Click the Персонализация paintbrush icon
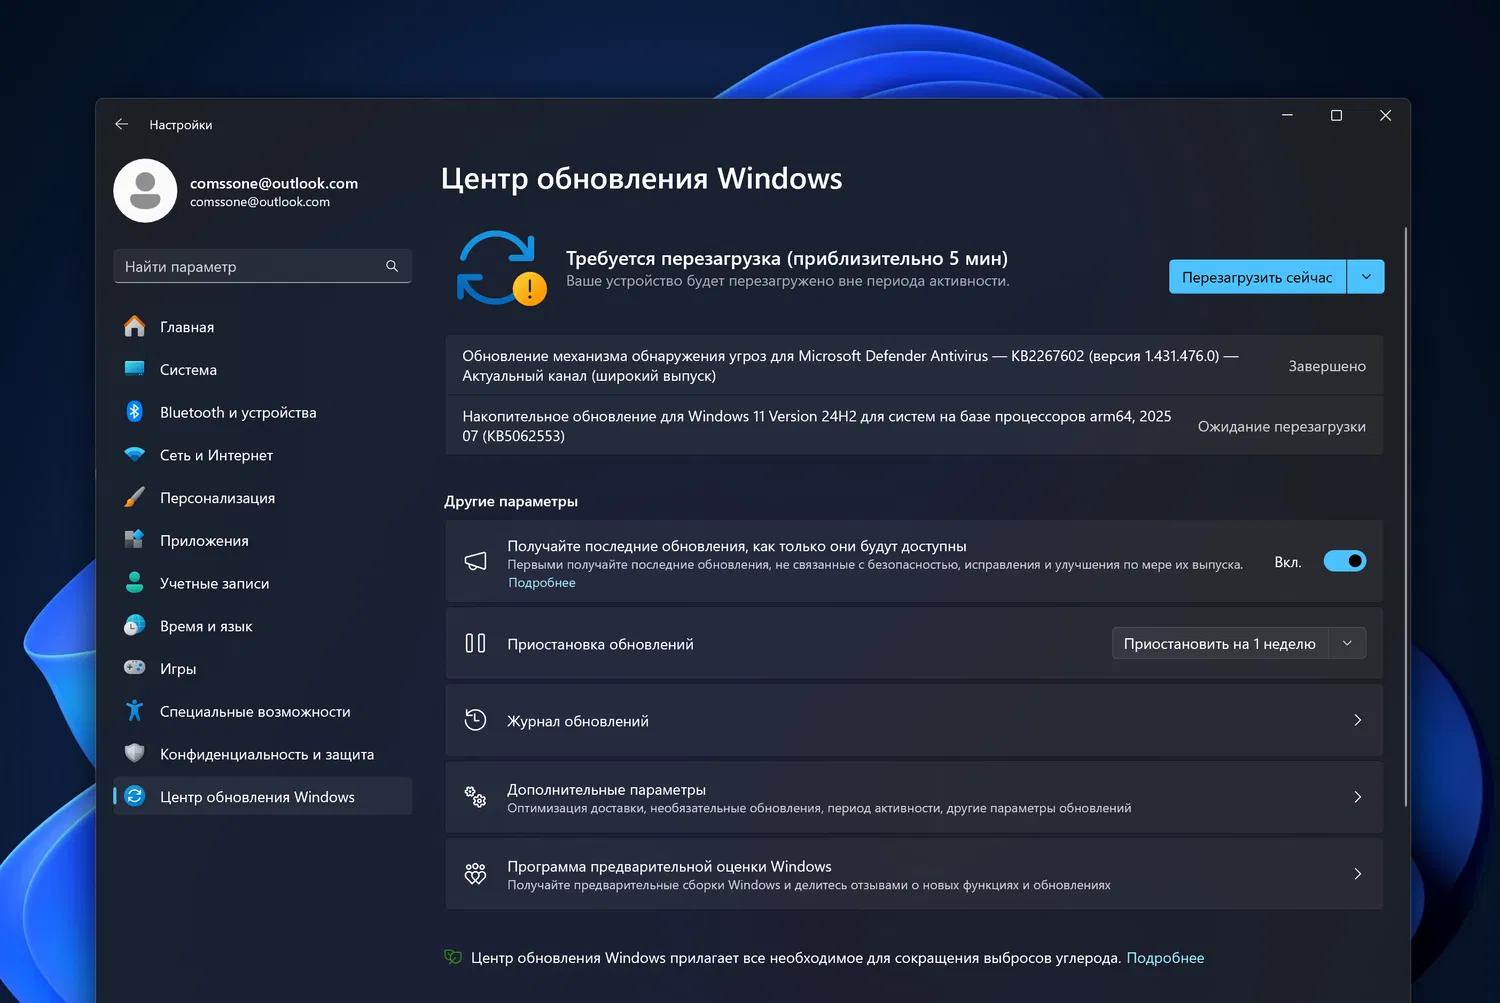Viewport: 1500px width, 1003px height. tap(135, 498)
